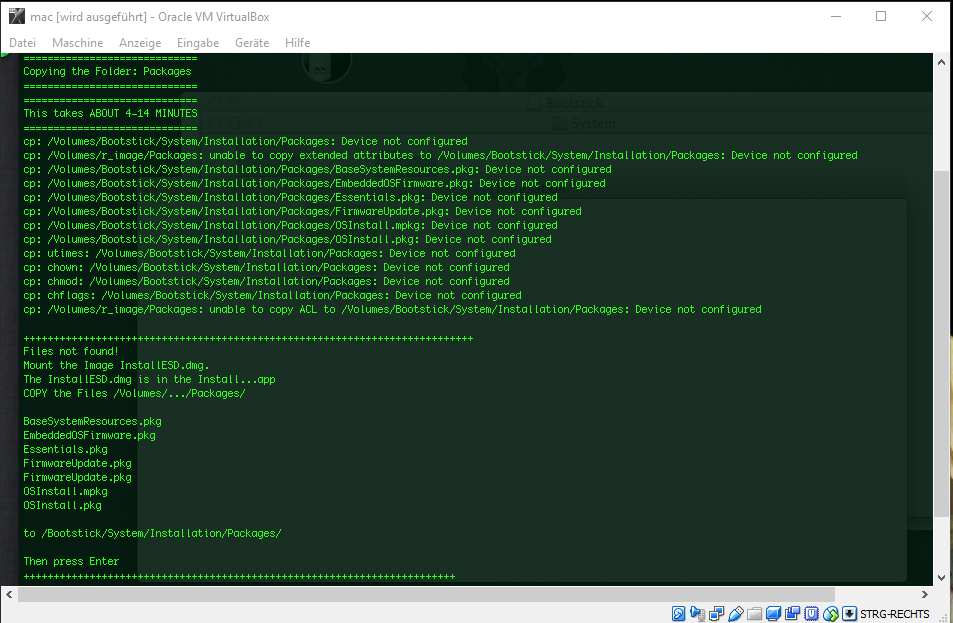This screenshot has height=623, width=953.
Task: Click 'EmbeddedOSFirmware.pkg' in the file list
Action: point(89,435)
